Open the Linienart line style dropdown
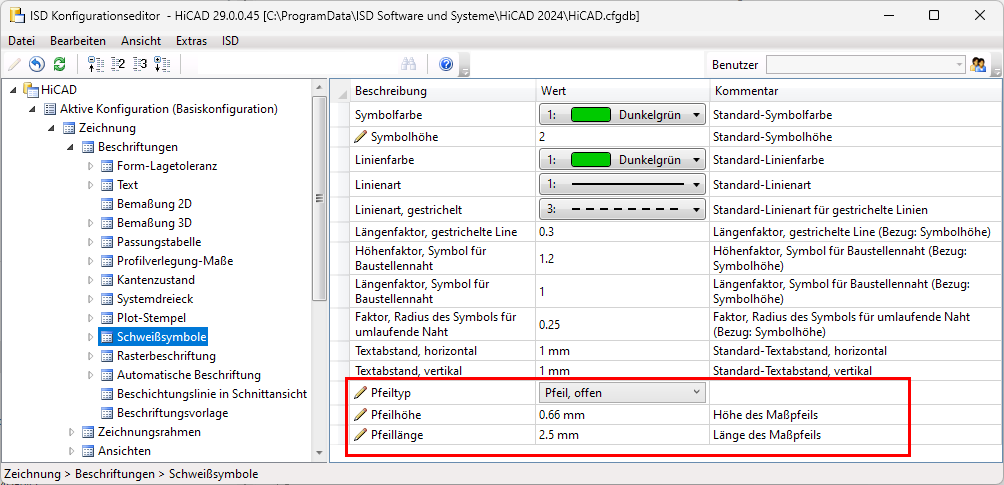This screenshot has width=1004, height=485. tap(622, 185)
